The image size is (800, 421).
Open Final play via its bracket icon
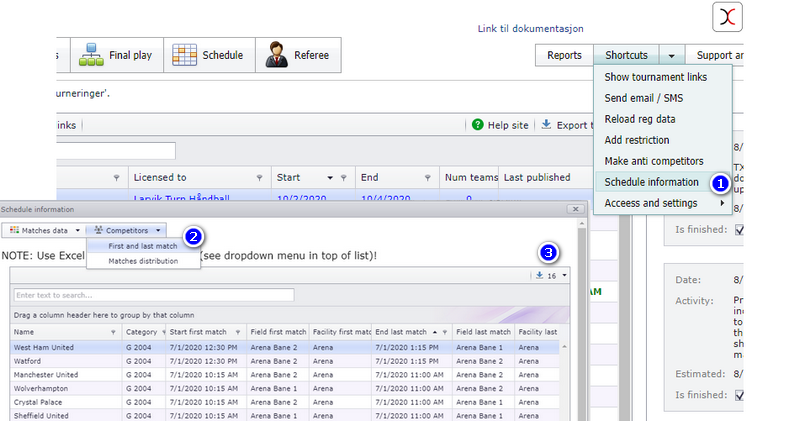[x=91, y=55]
